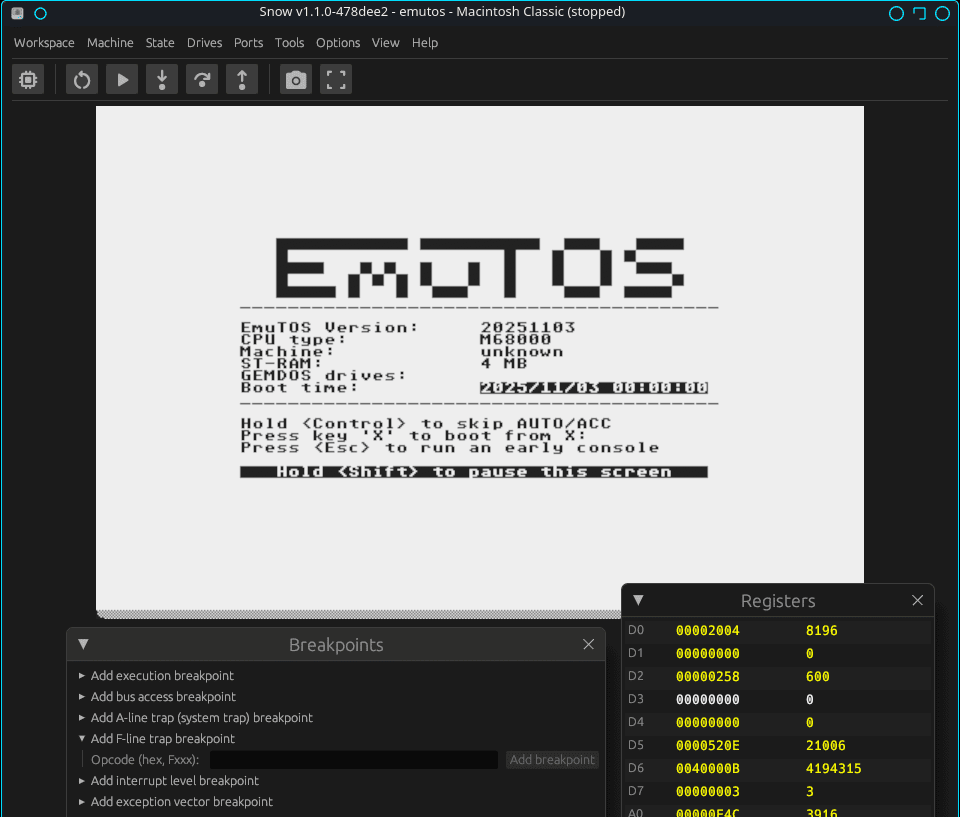Expand Add bus access breakpoint

pos(163,697)
